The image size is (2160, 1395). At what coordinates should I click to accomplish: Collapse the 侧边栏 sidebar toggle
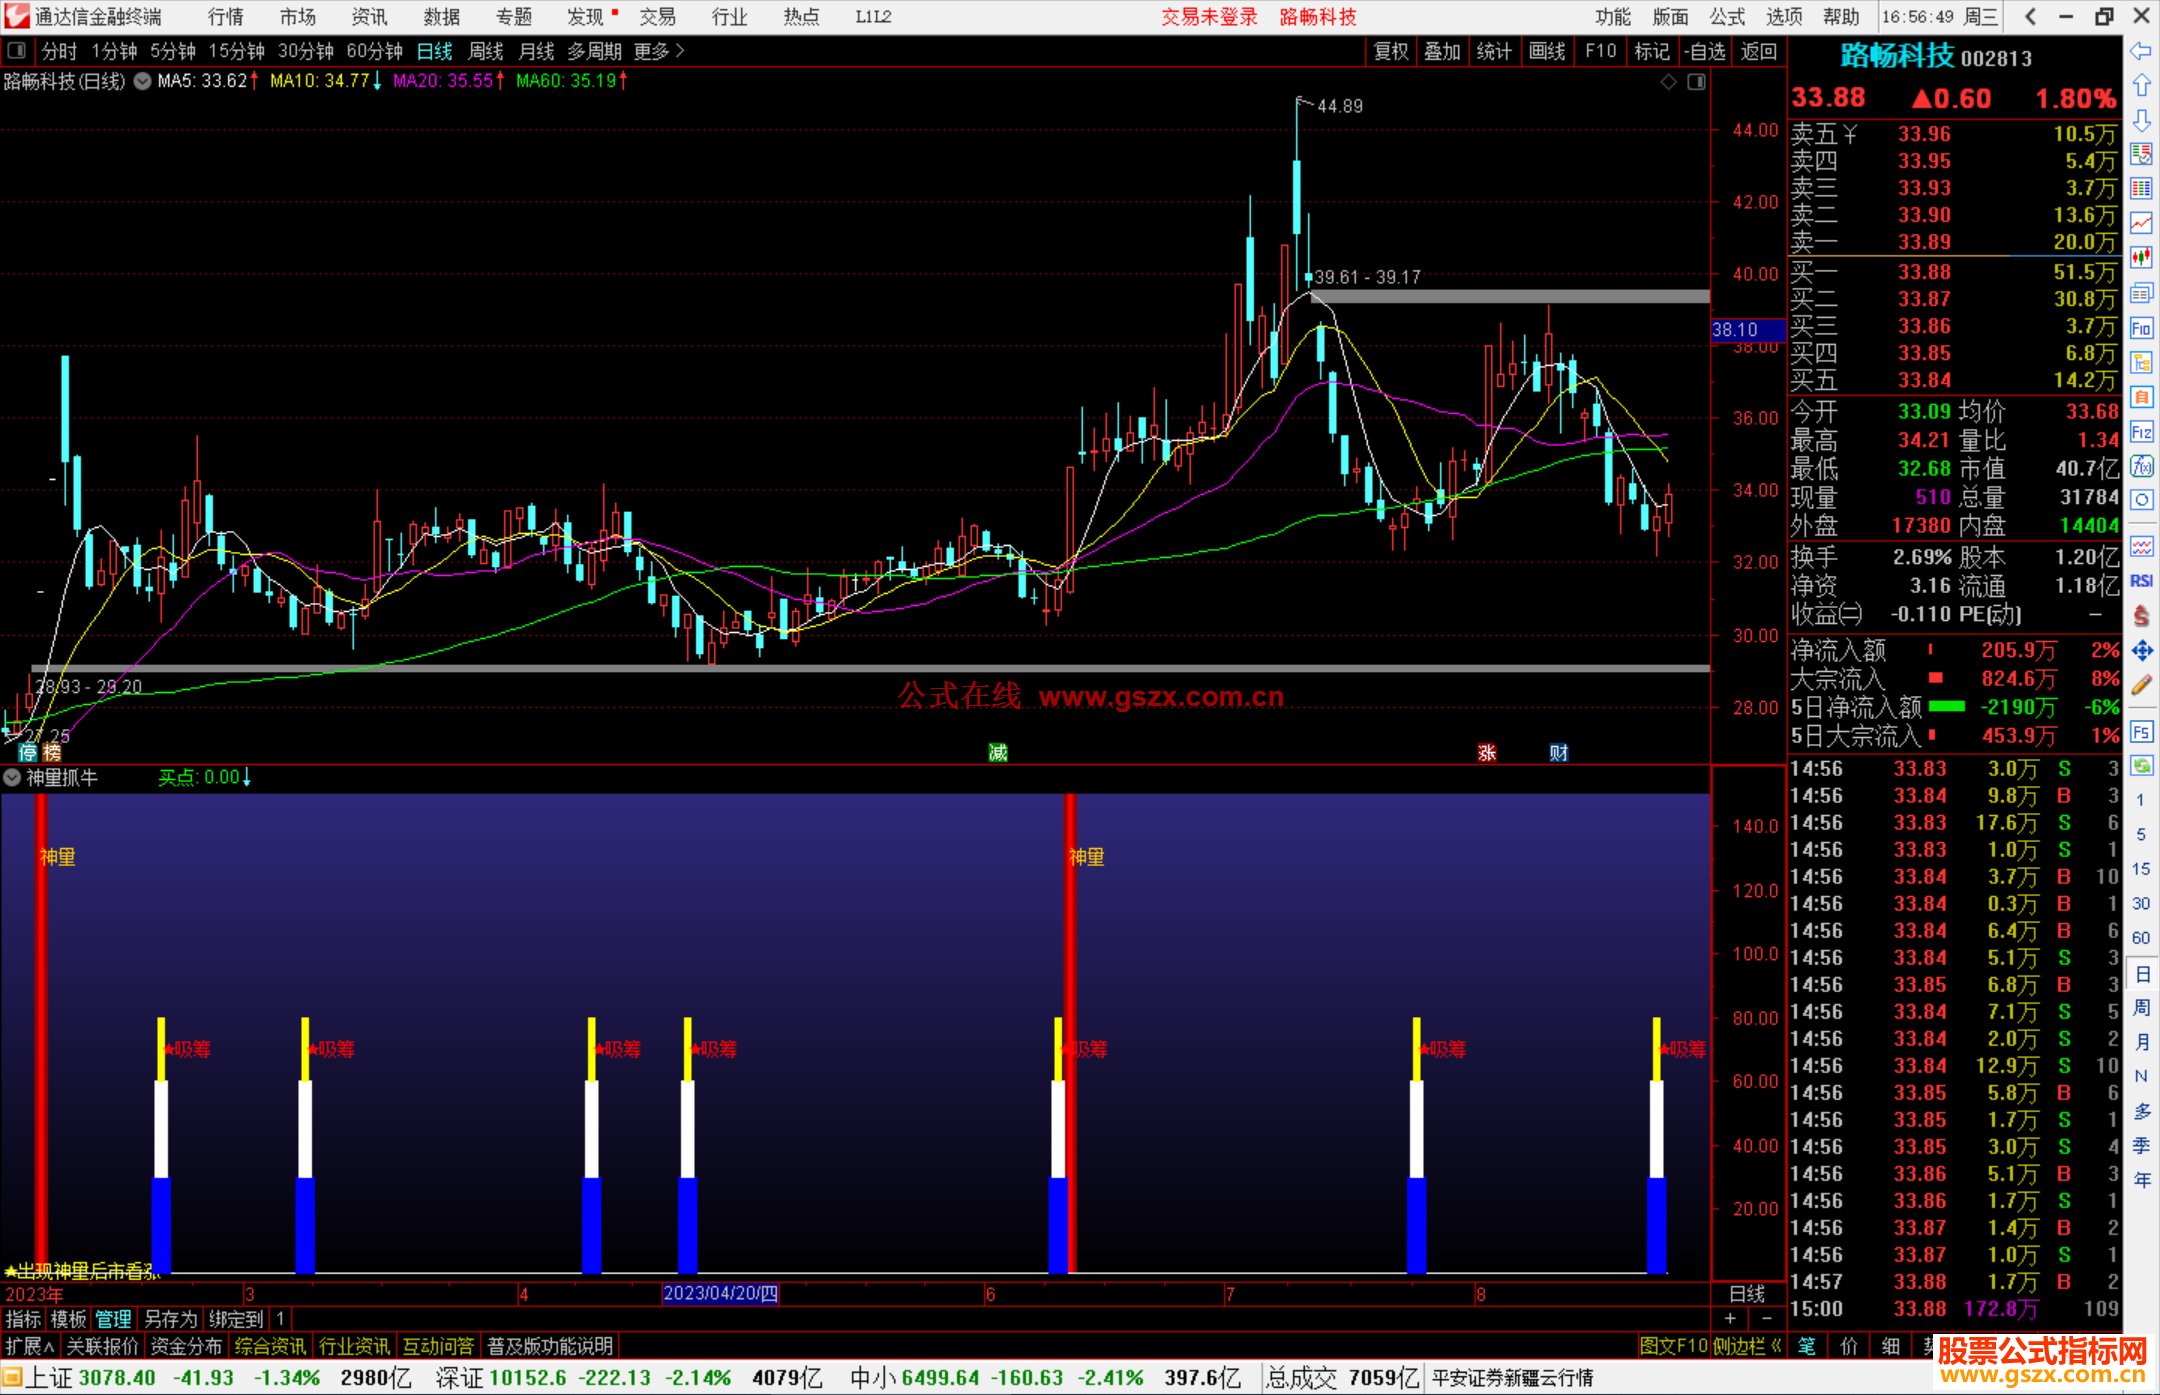point(1746,1346)
